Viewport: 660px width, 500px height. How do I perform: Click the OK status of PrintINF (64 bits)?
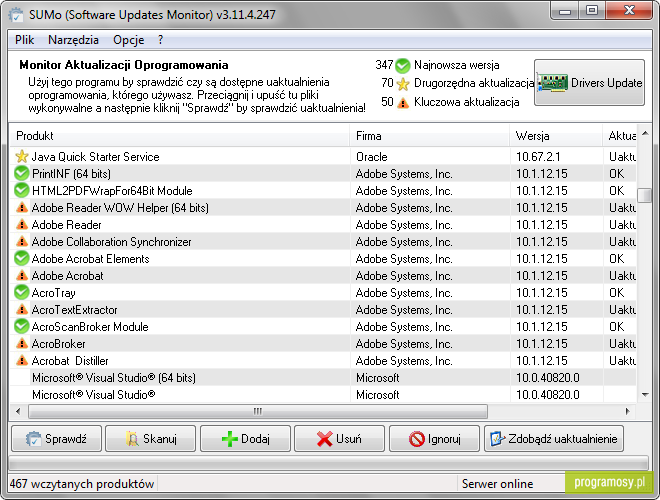tap(617, 174)
